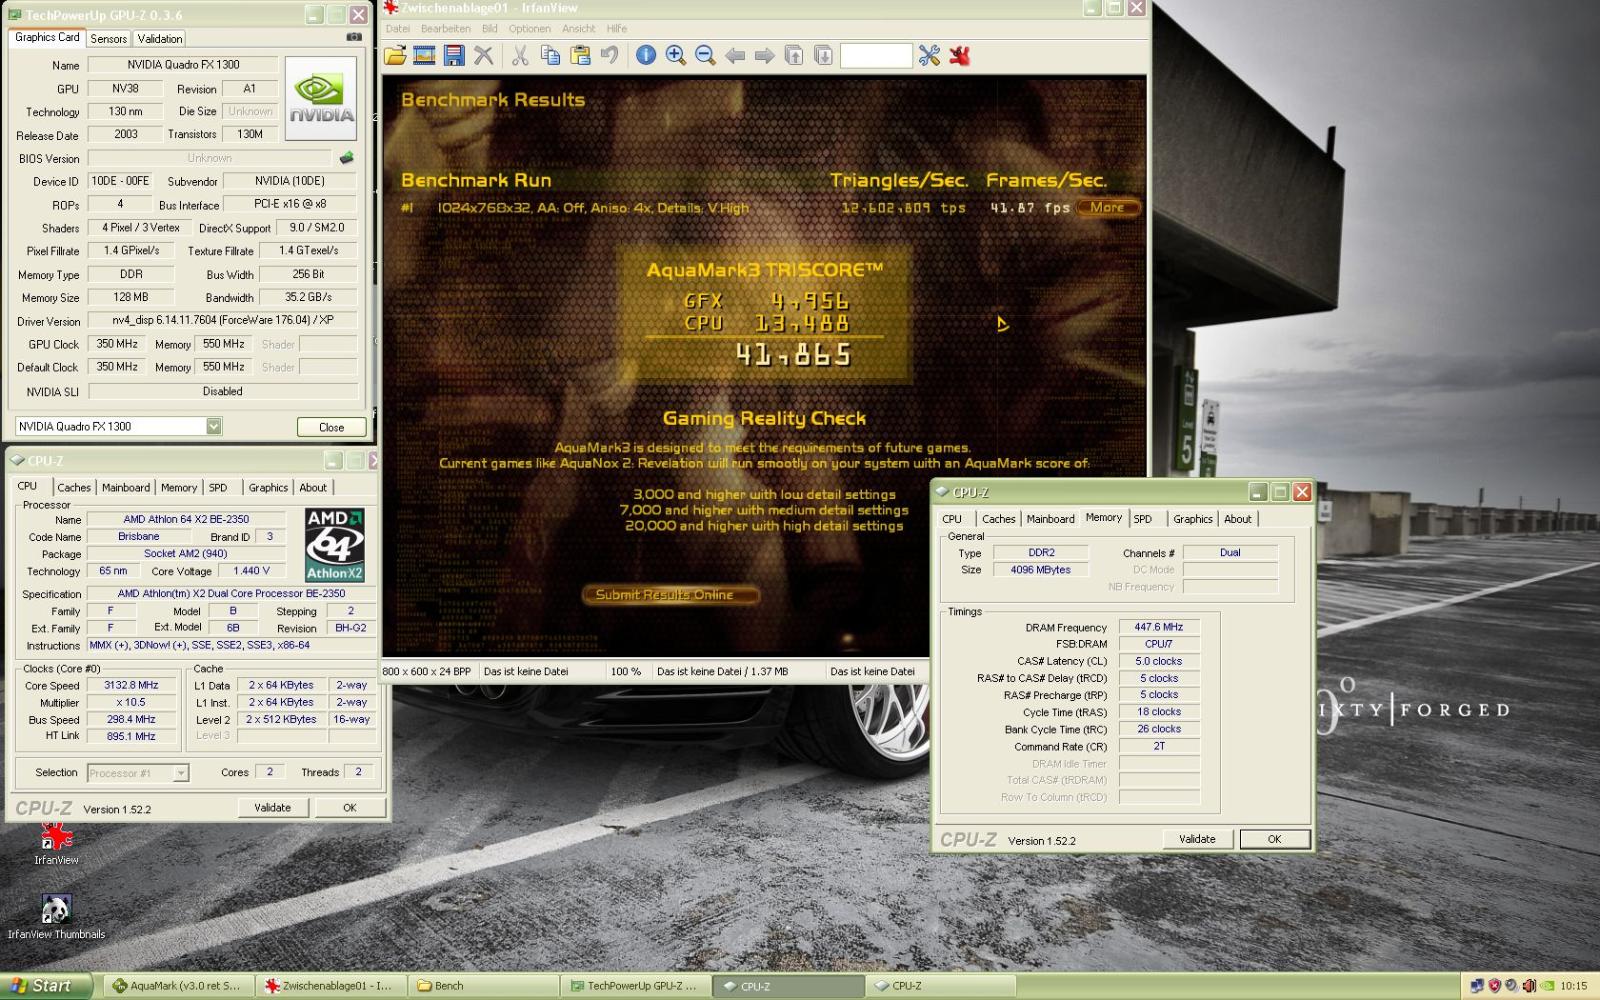Viewport: 1600px width, 1000px height.
Task: Click the volume speaker tray icon
Action: pos(1528,986)
